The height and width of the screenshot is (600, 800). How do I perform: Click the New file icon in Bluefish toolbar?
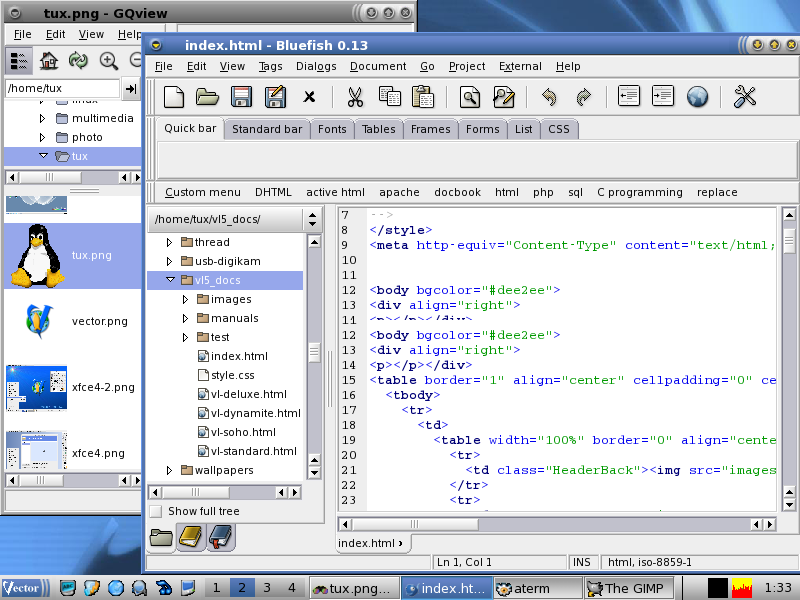click(x=174, y=97)
